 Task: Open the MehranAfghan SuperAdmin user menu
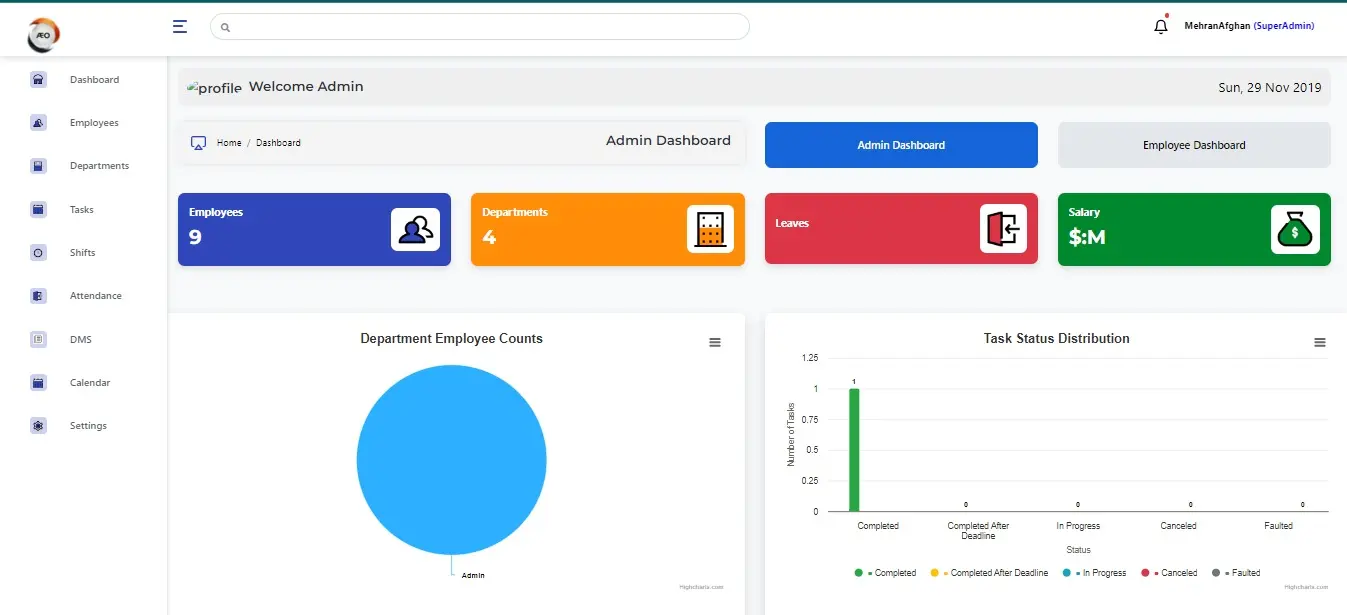pos(1249,26)
